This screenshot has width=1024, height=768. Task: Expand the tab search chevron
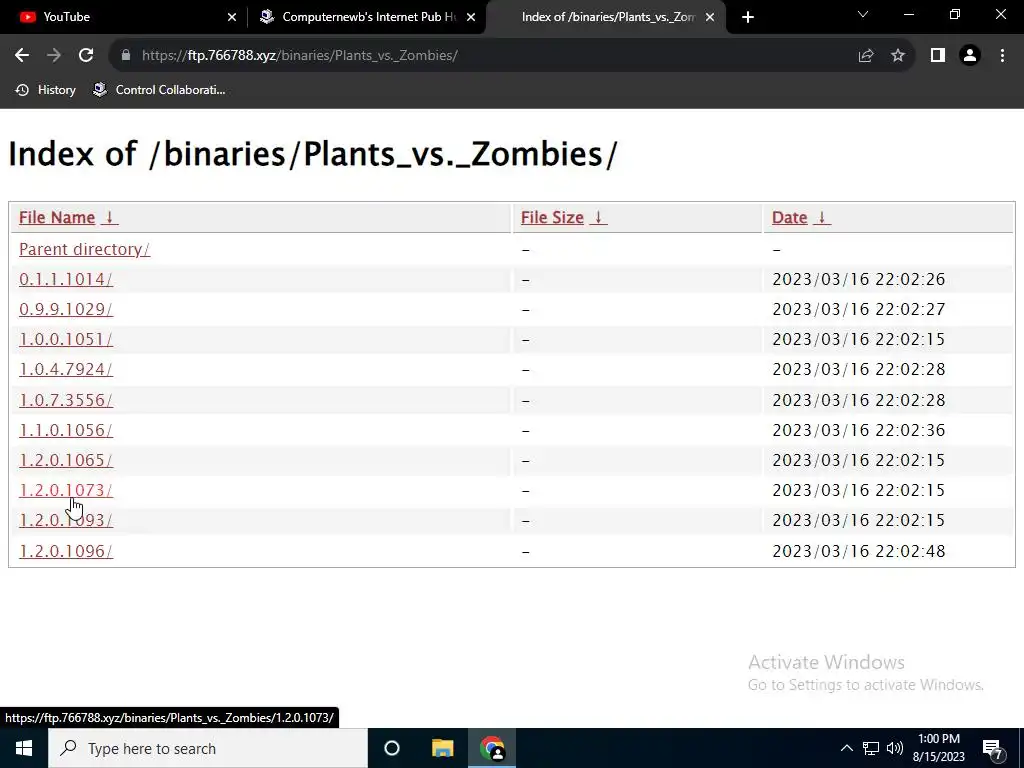(863, 15)
